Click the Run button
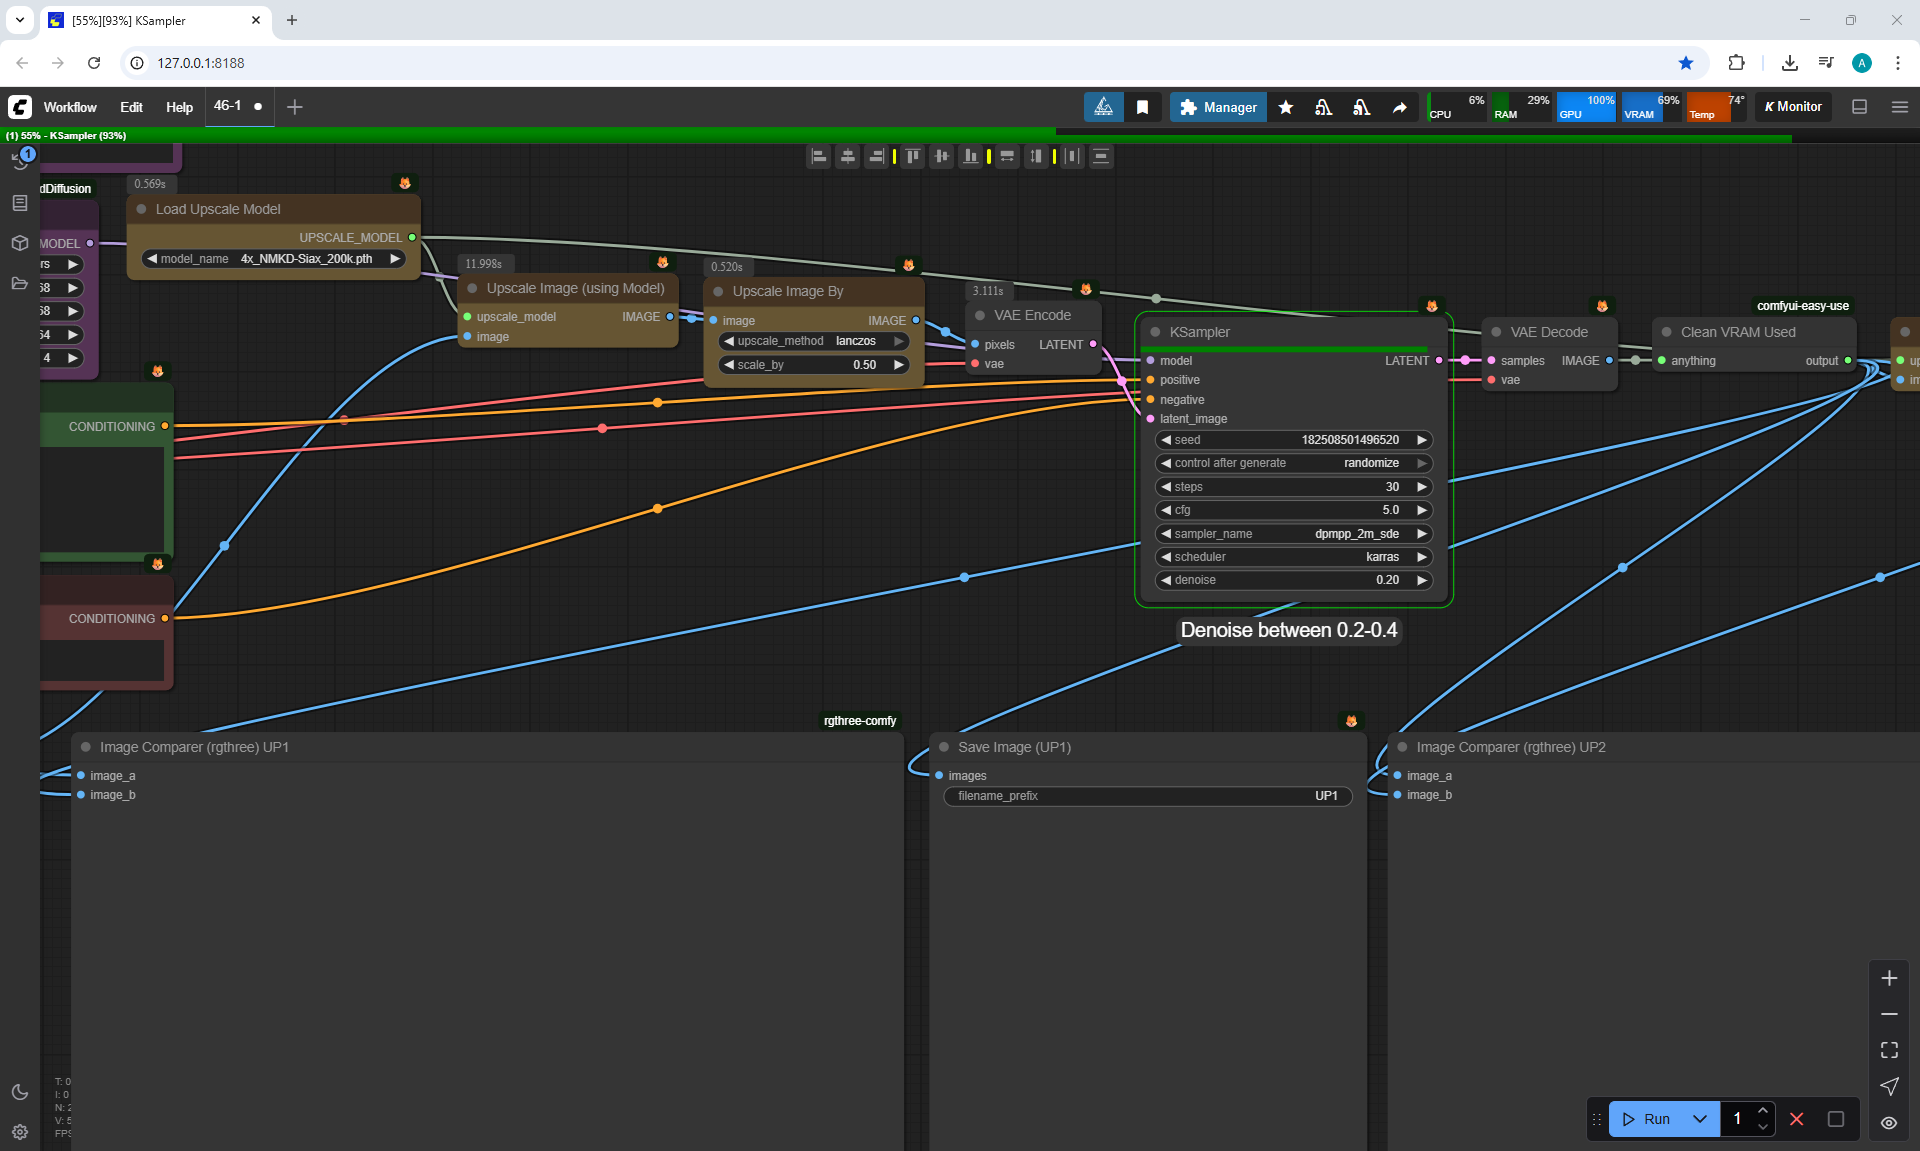This screenshot has height=1151, width=1920. (1647, 1119)
